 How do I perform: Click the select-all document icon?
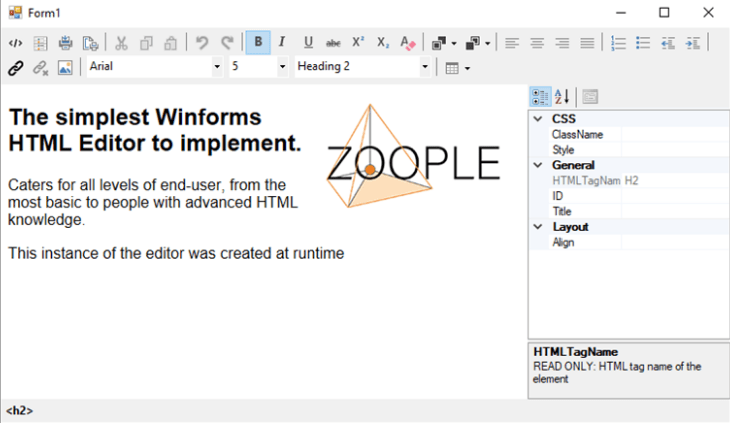click(41, 43)
